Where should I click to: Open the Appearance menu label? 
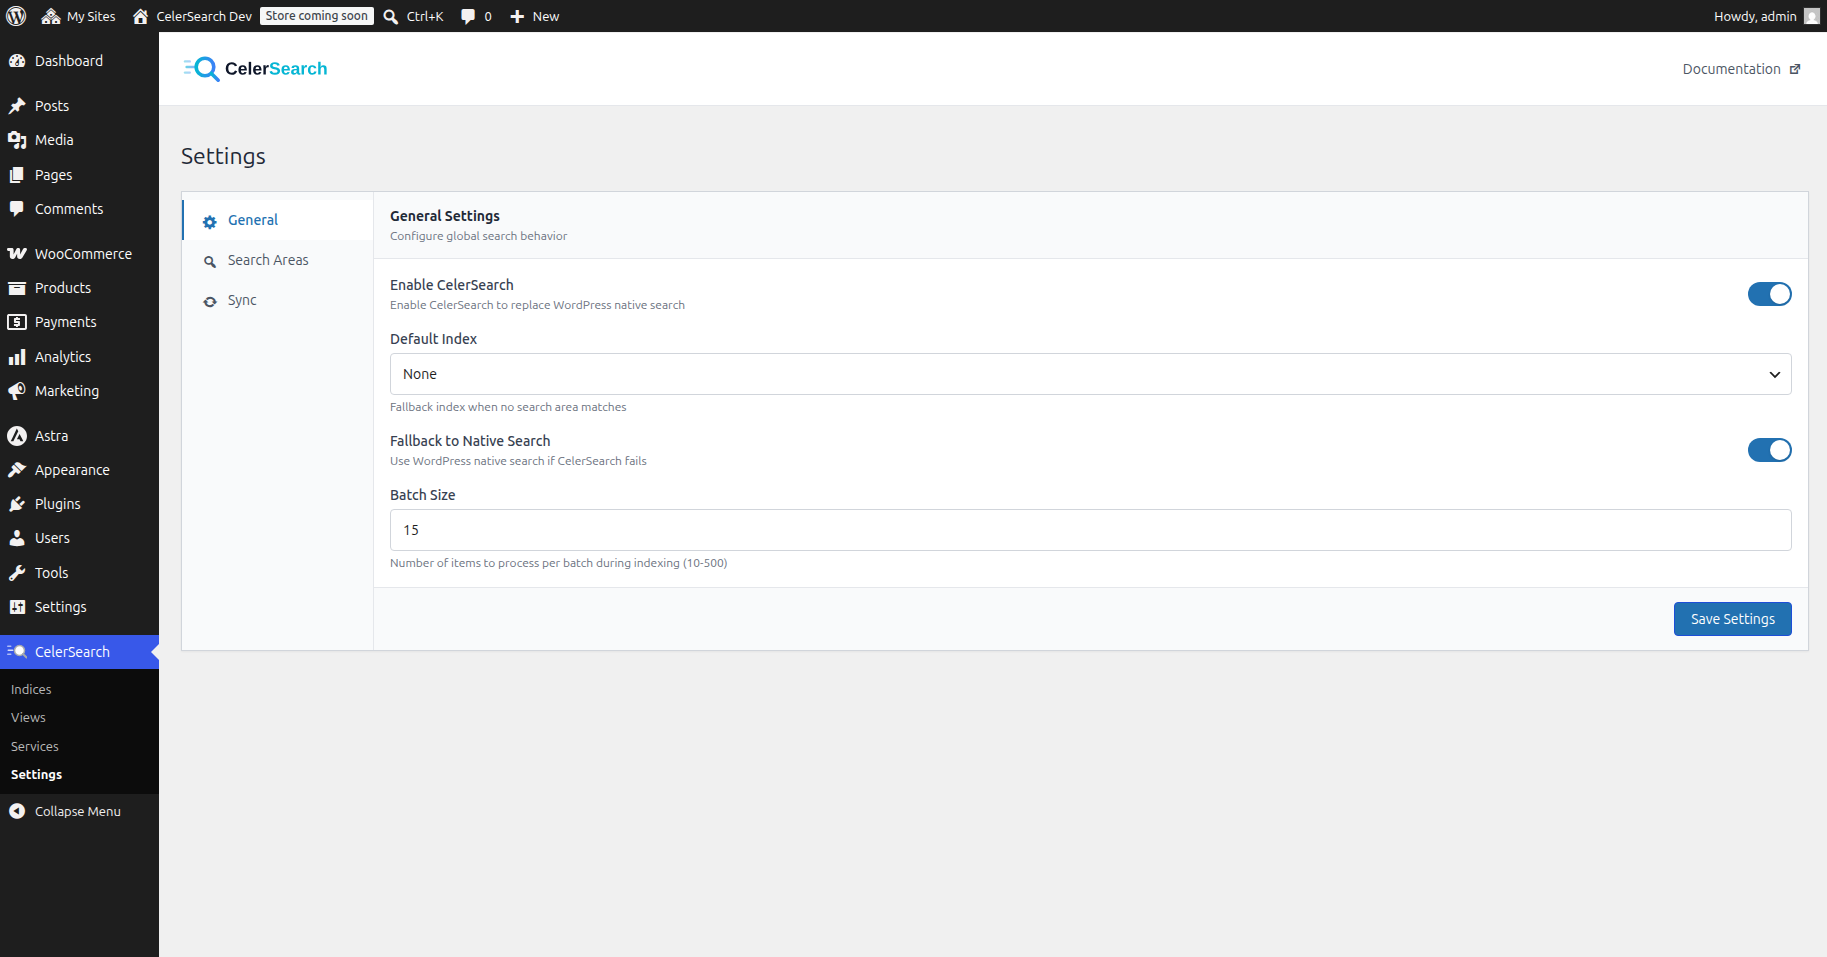point(72,470)
